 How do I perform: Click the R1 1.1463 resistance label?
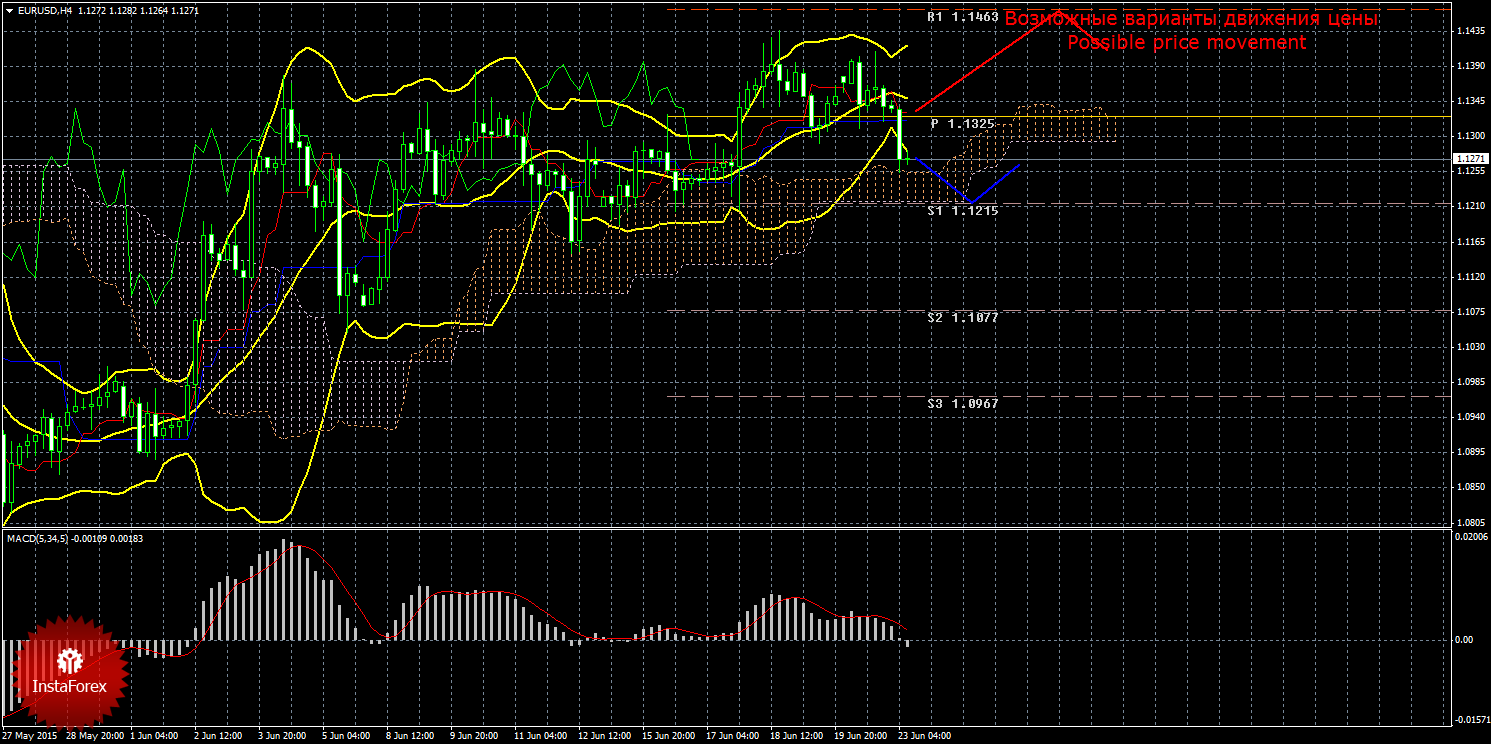coord(962,18)
